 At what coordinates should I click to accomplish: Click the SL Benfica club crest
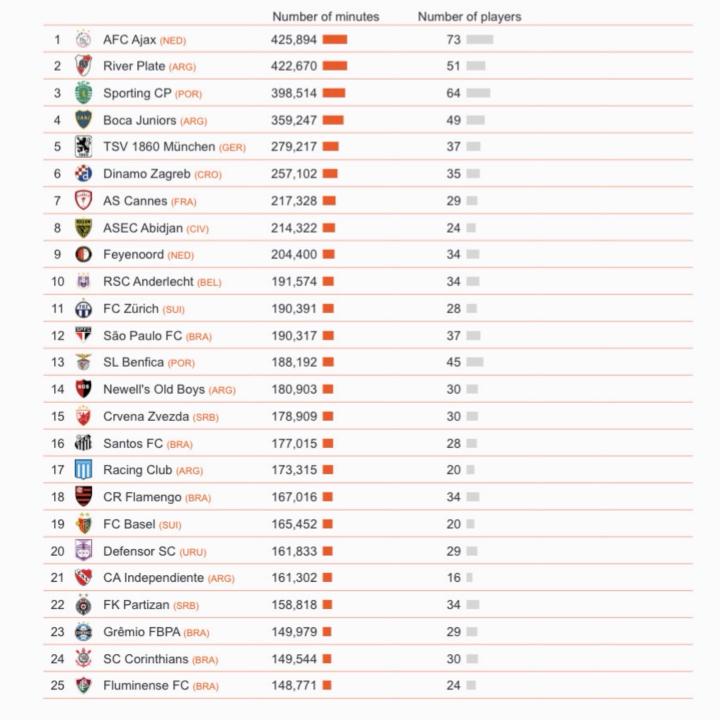pyautogui.click(x=83, y=362)
